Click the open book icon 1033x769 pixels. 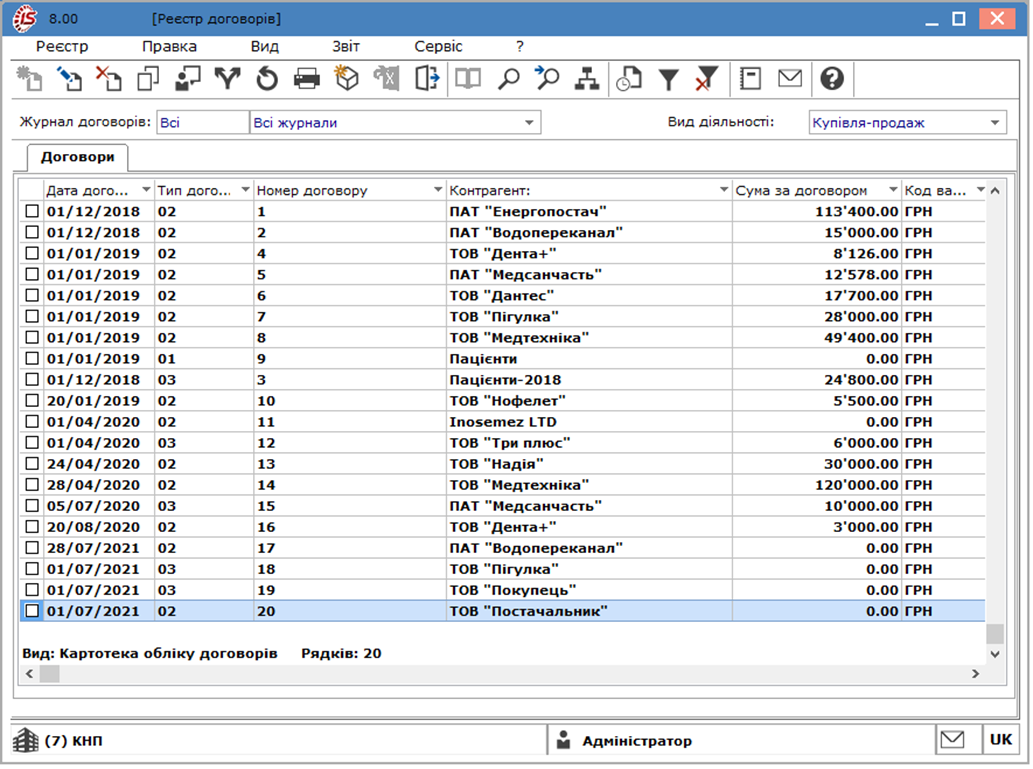(x=468, y=79)
